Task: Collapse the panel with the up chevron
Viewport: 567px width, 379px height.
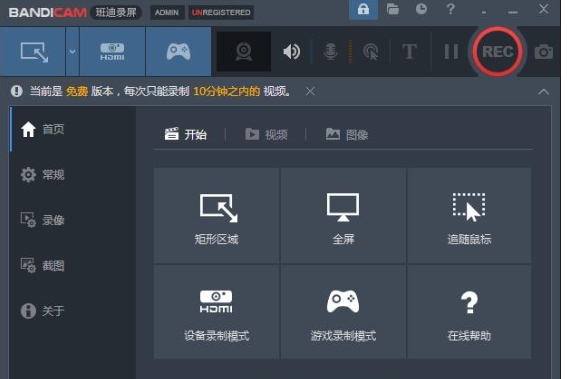Action: click(x=543, y=92)
